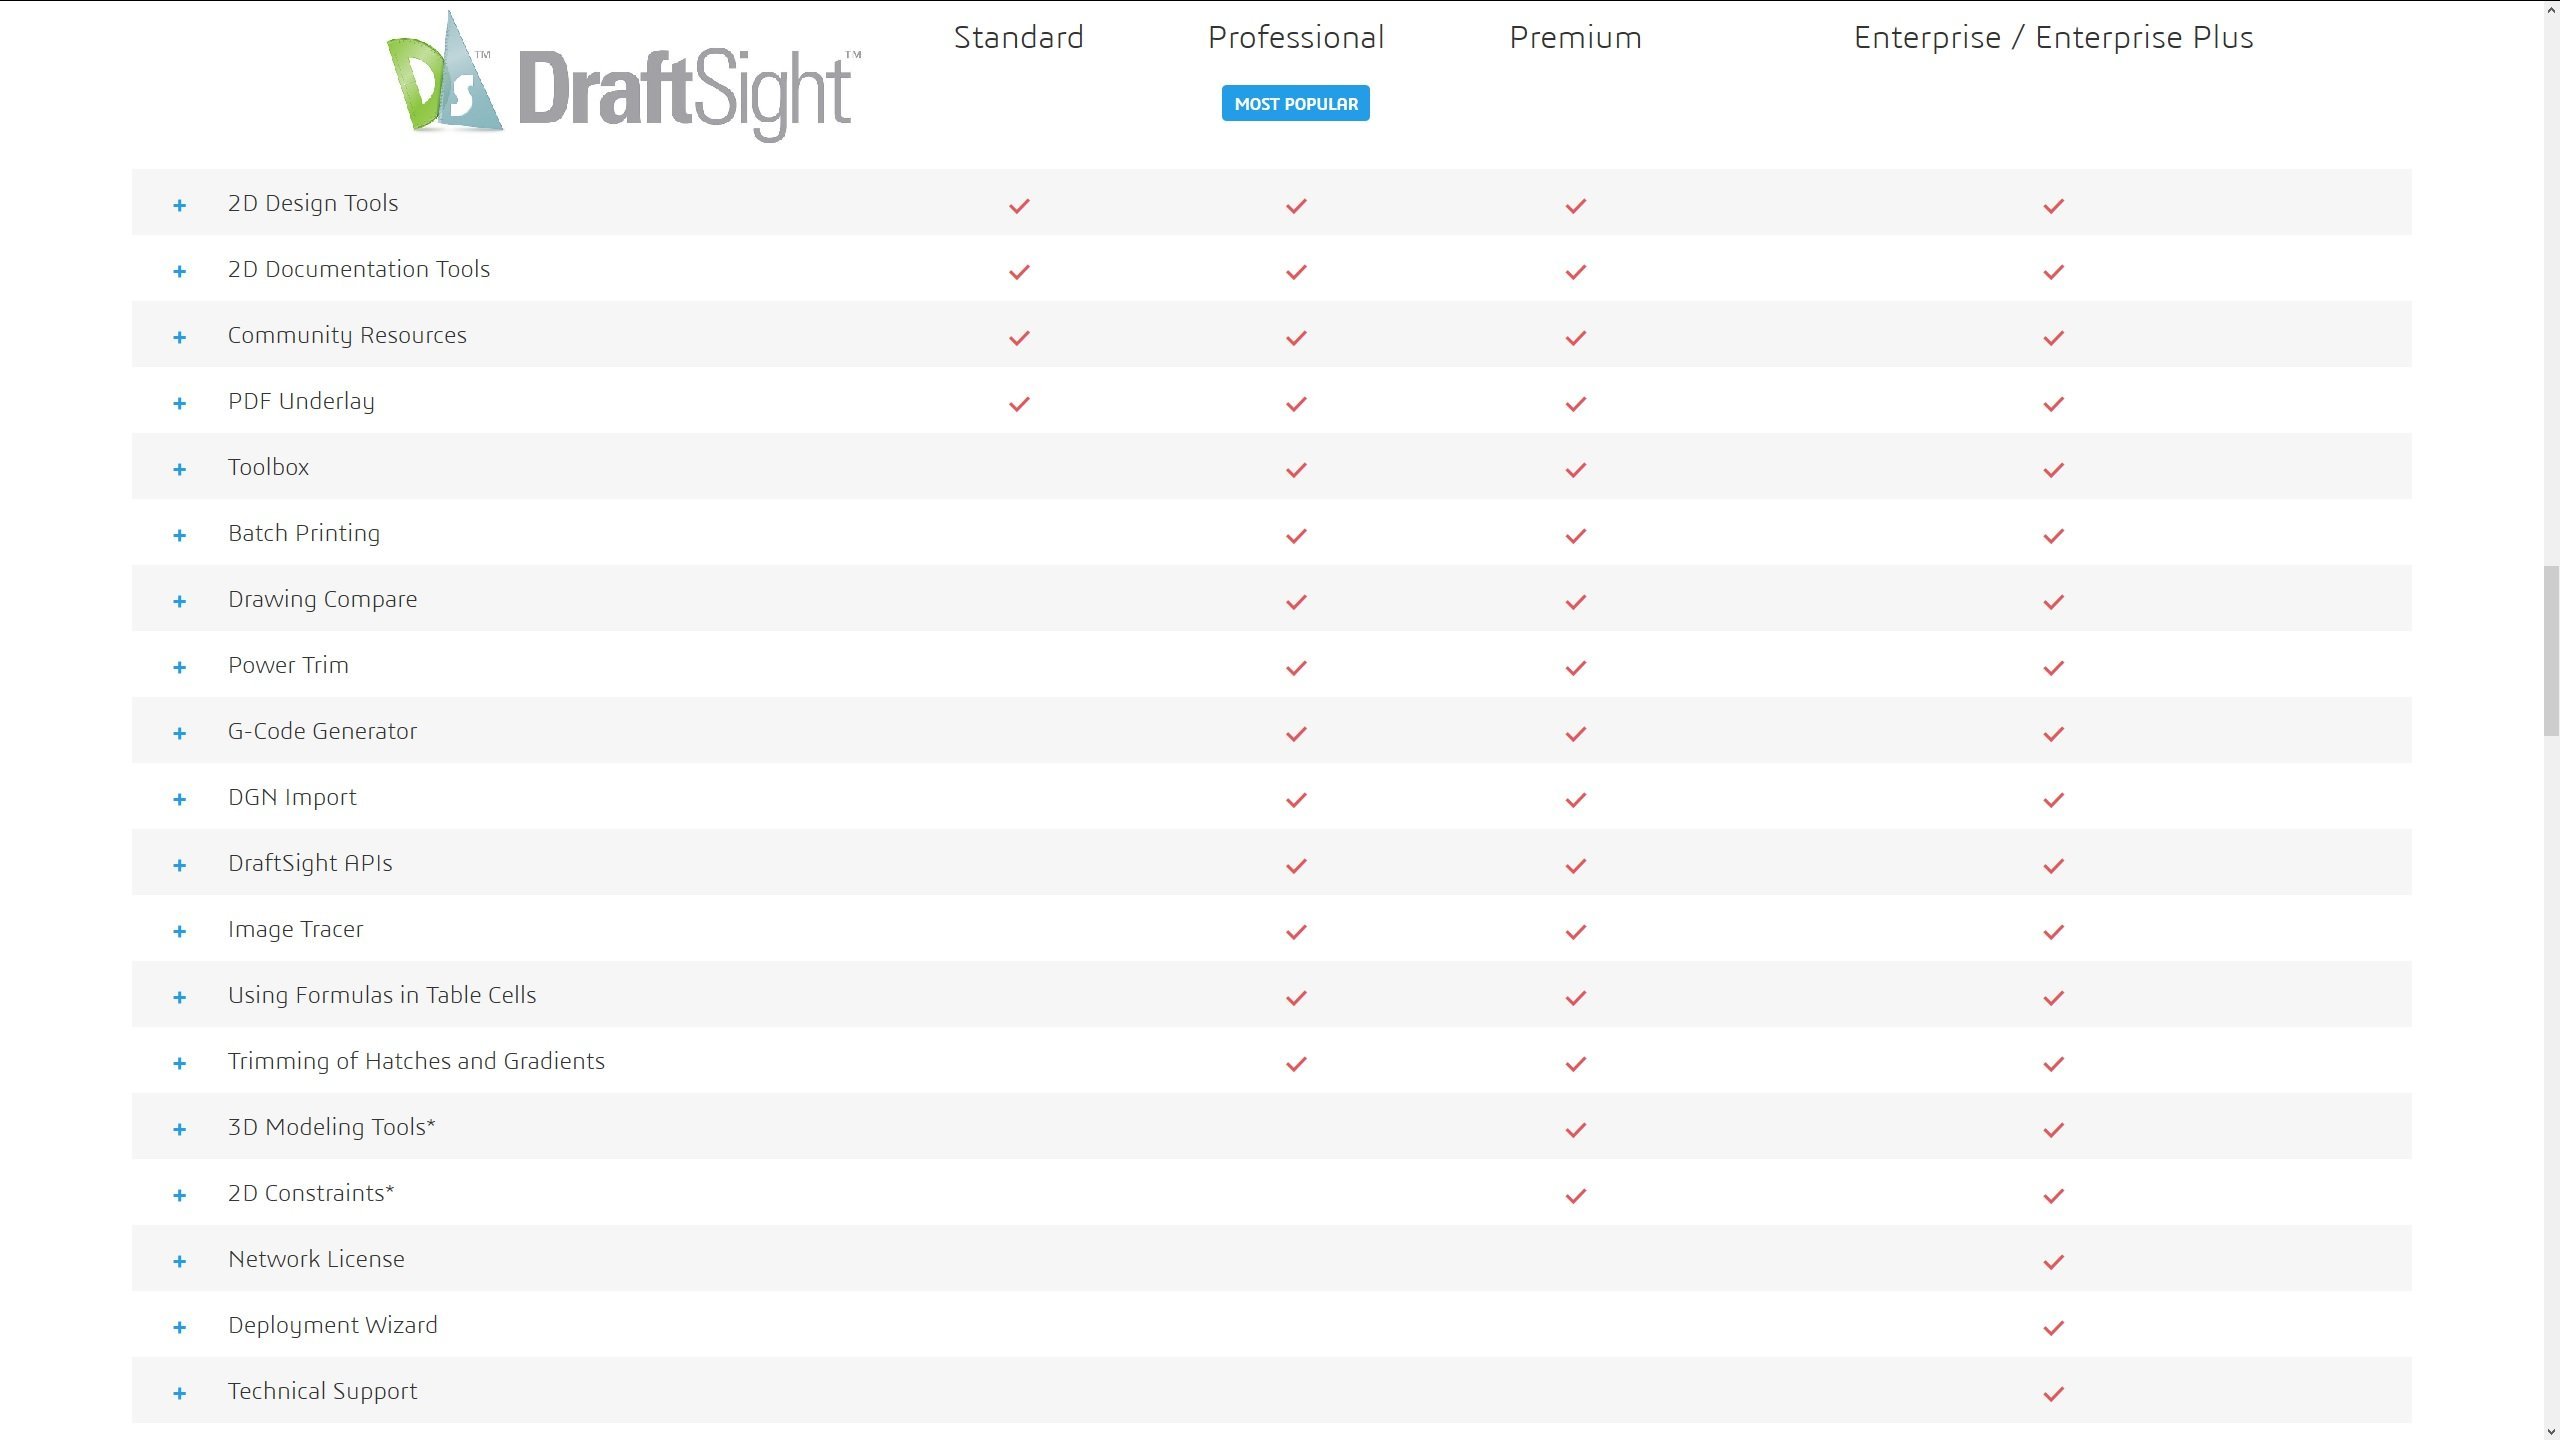2560x1440 pixels.
Task: Expand the Community Resources row
Action: pyautogui.click(x=179, y=338)
